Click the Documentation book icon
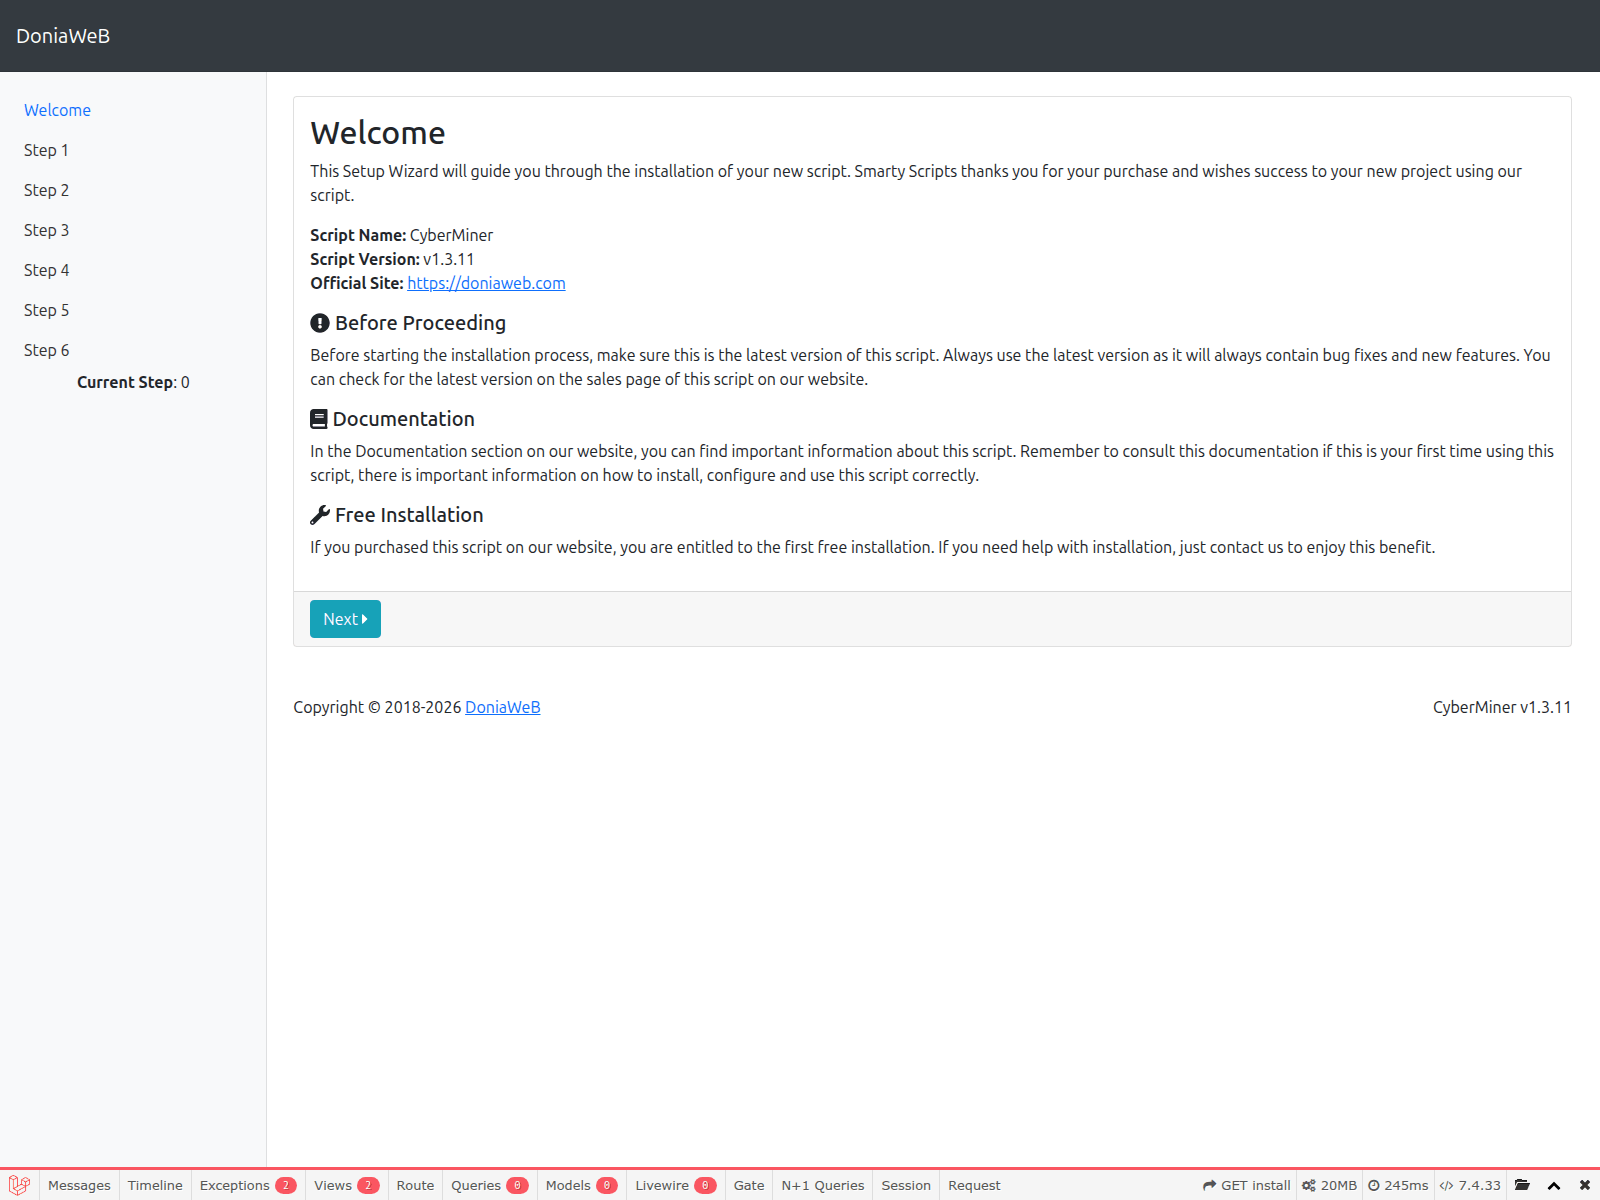 click(319, 419)
